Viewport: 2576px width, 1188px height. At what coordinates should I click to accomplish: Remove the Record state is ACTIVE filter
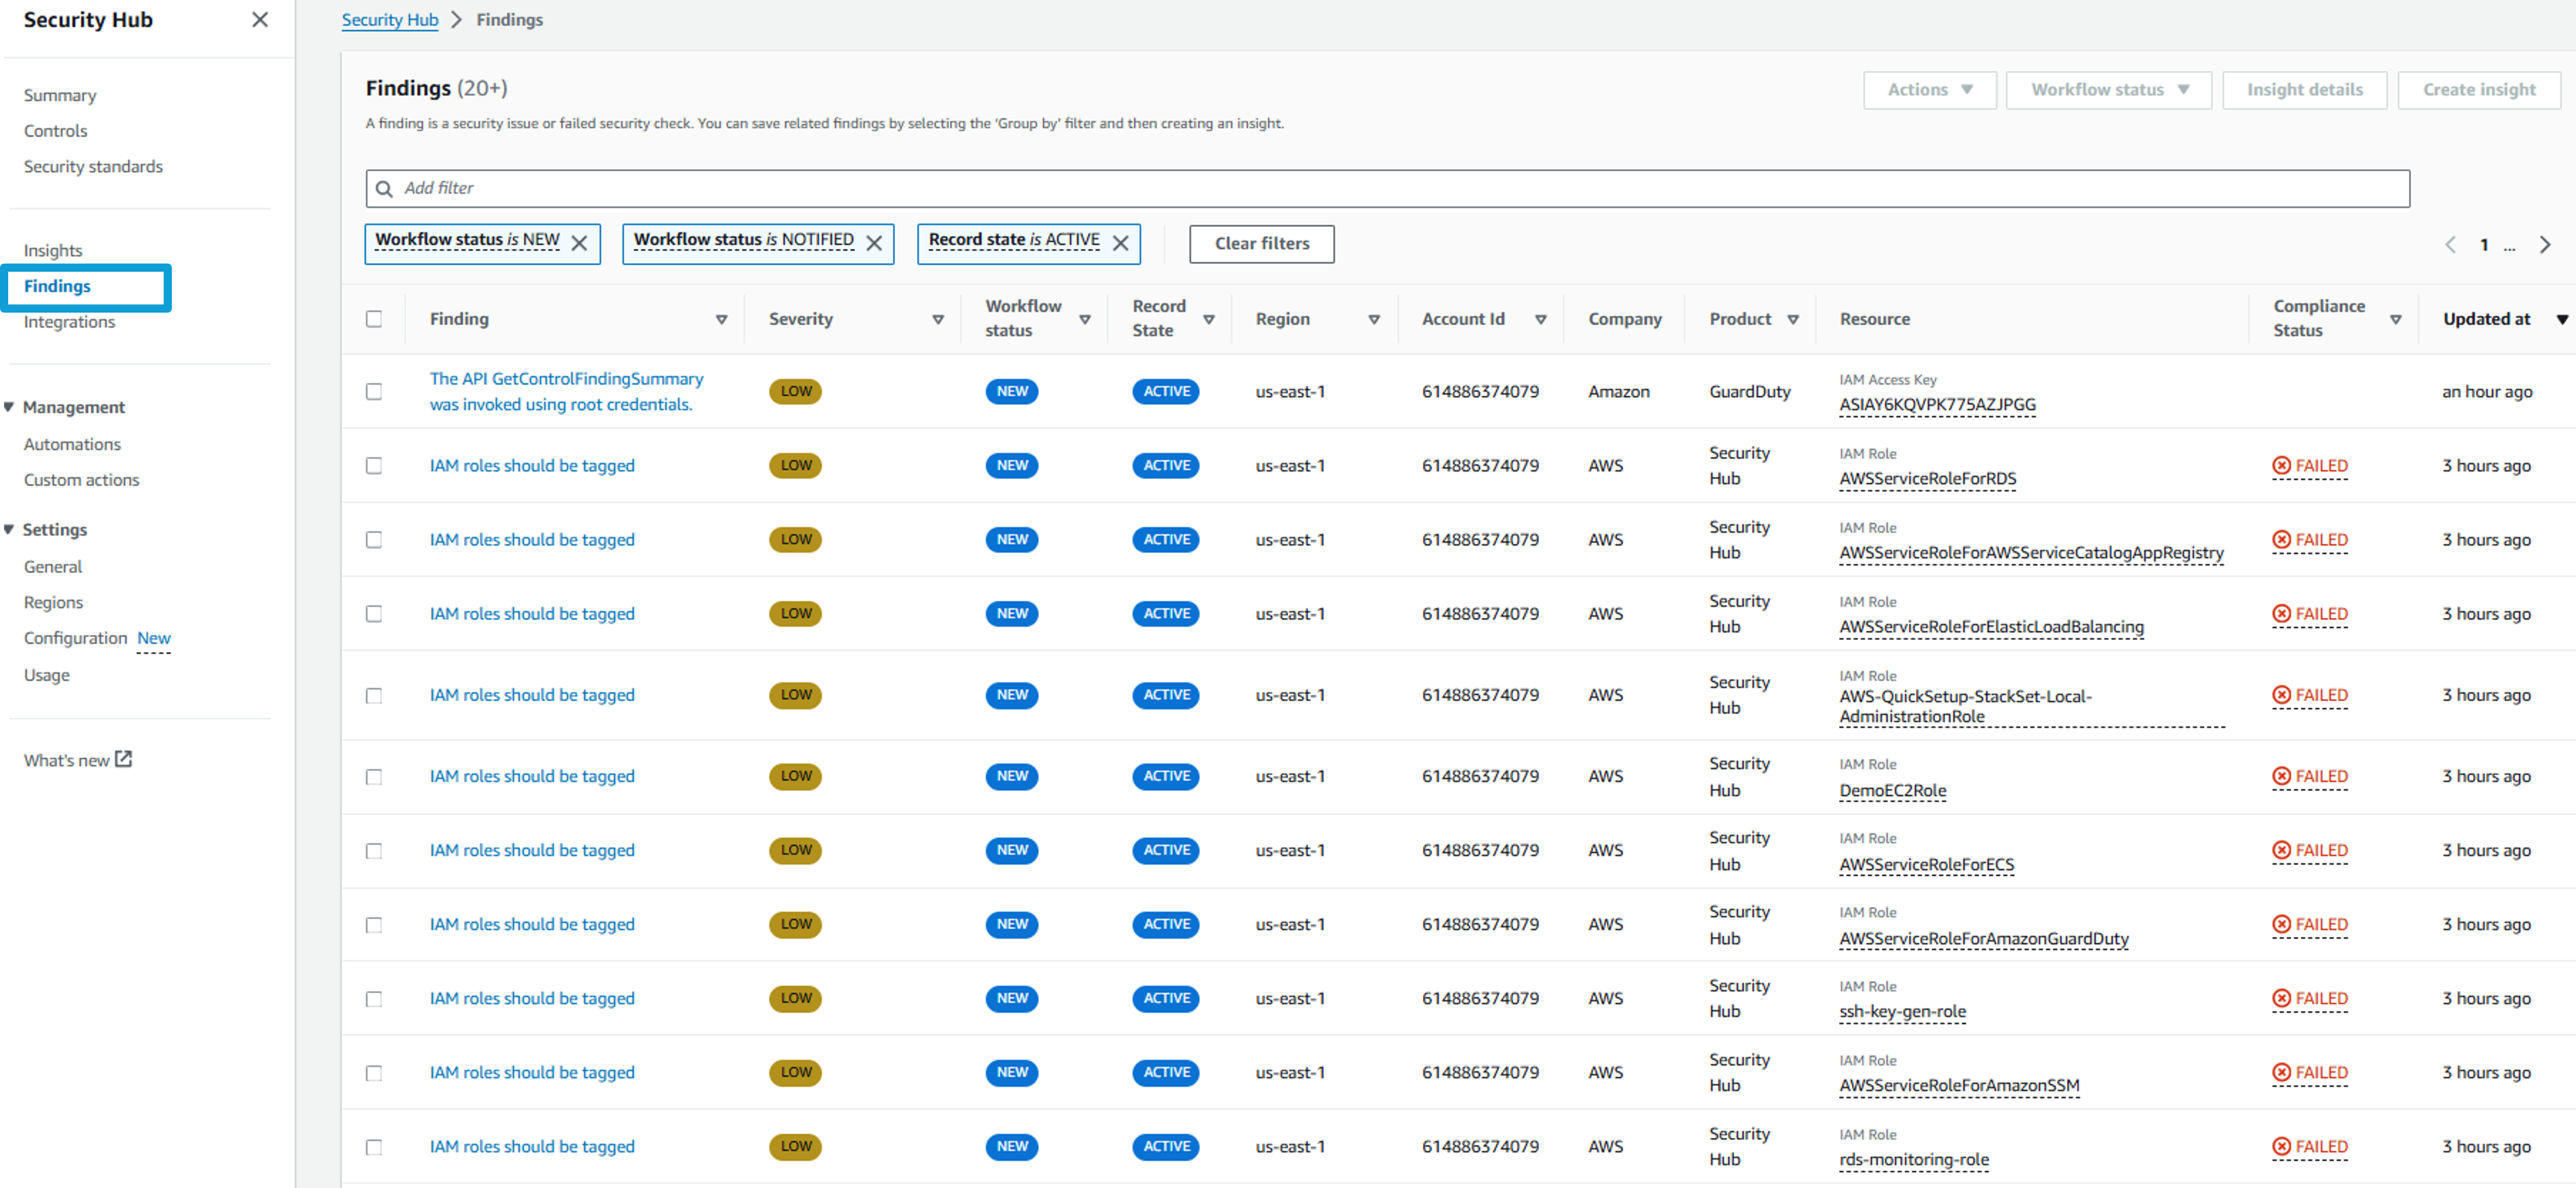click(x=1121, y=243)
